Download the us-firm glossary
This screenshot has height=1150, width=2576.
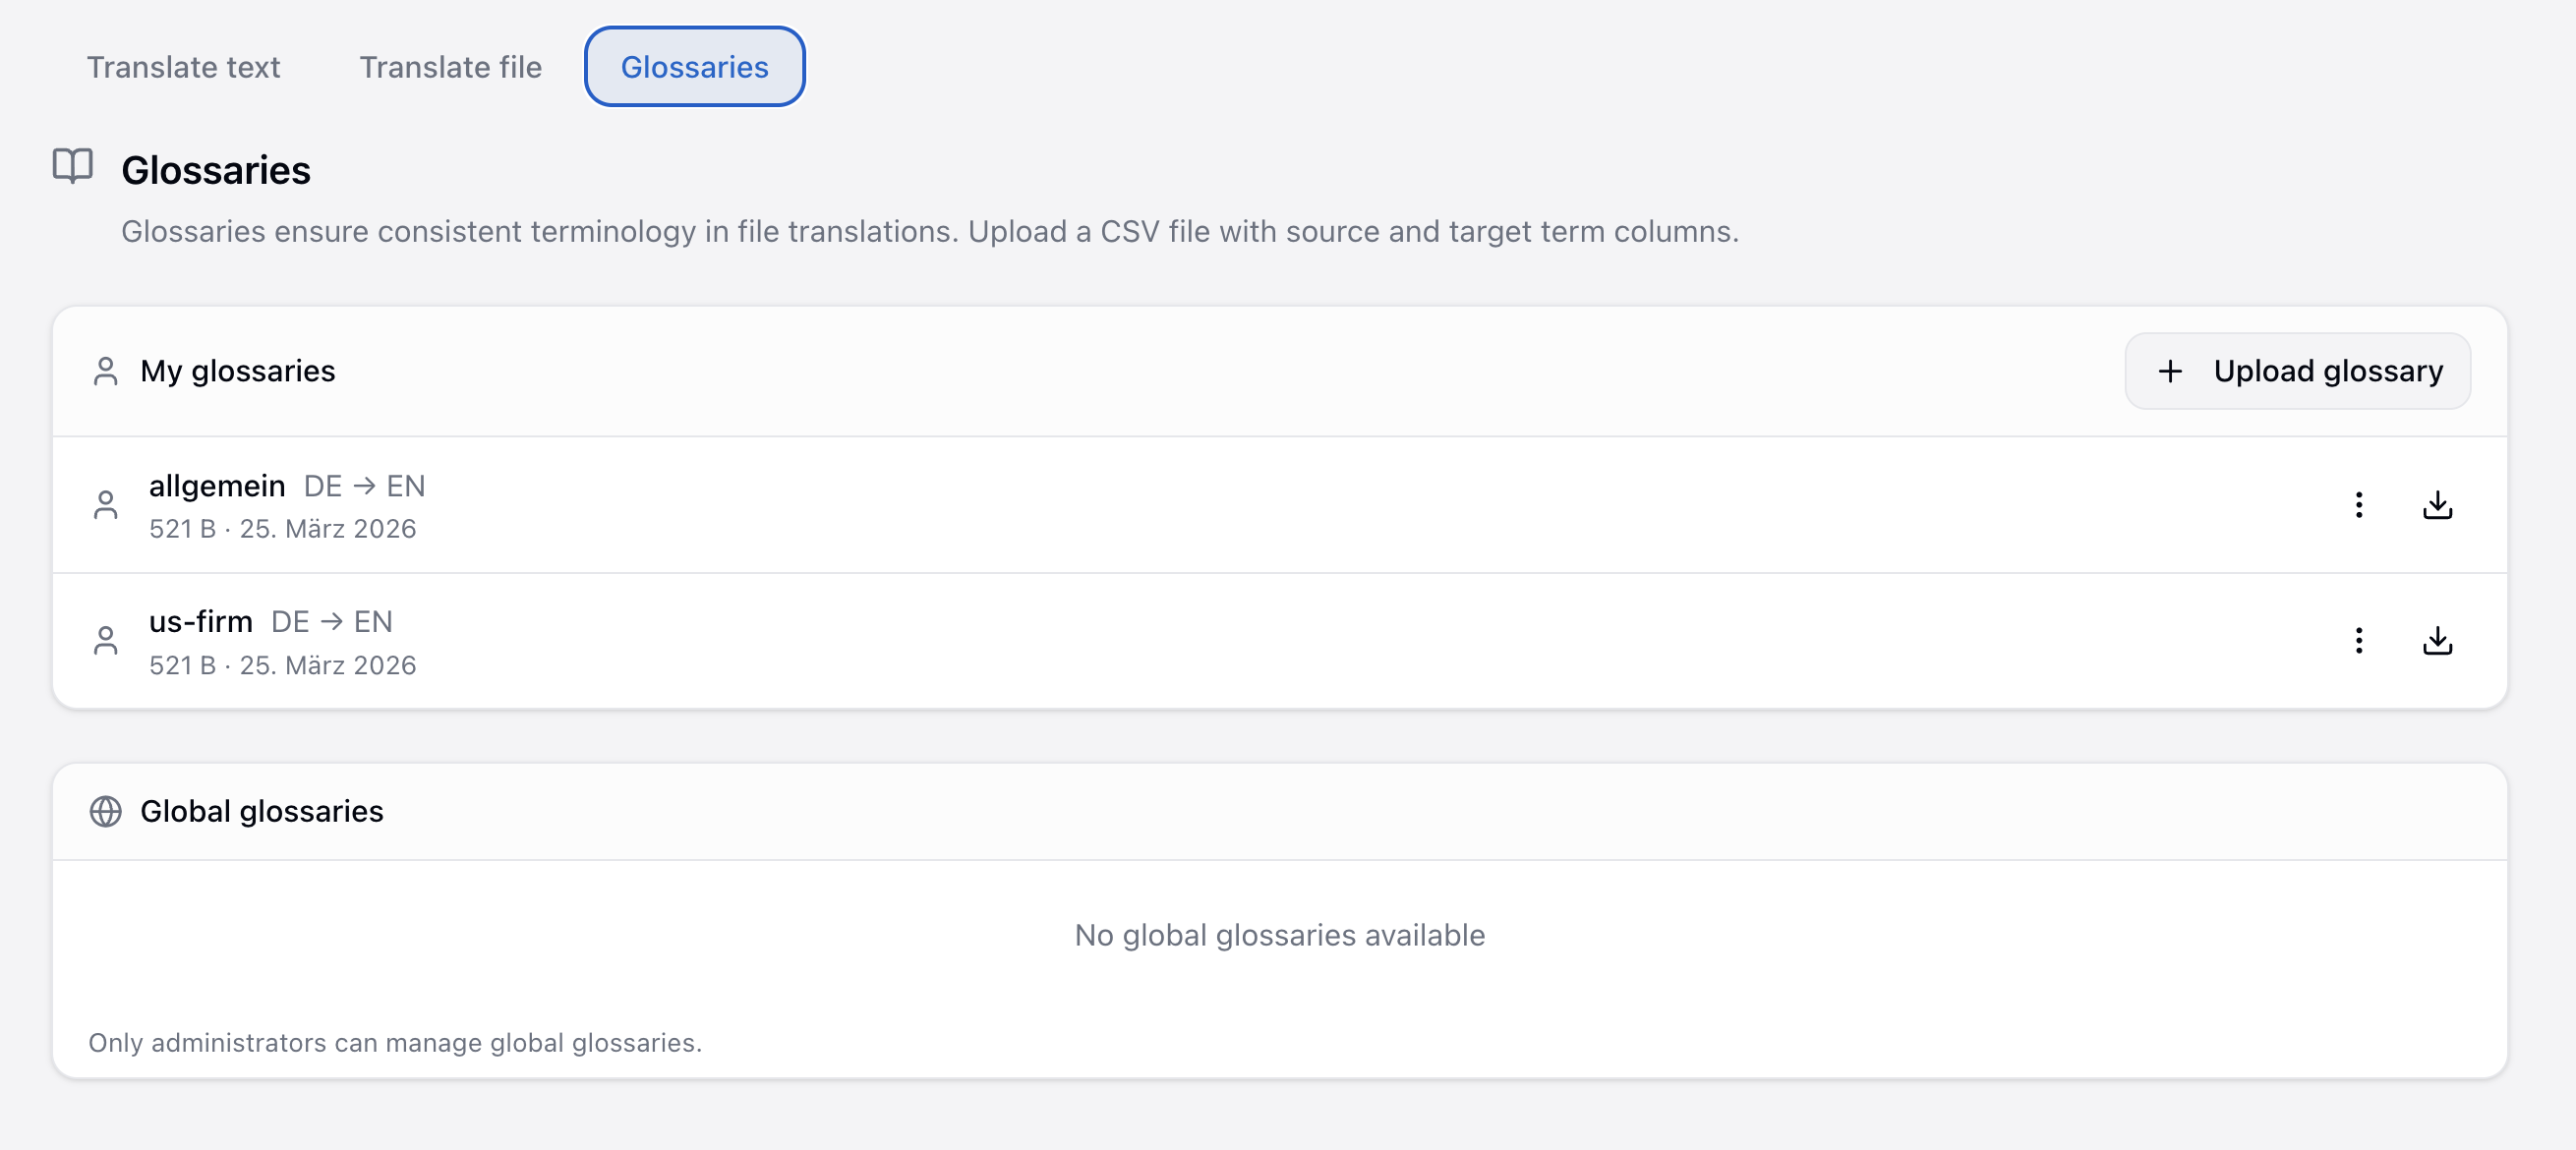point(2437,641)
